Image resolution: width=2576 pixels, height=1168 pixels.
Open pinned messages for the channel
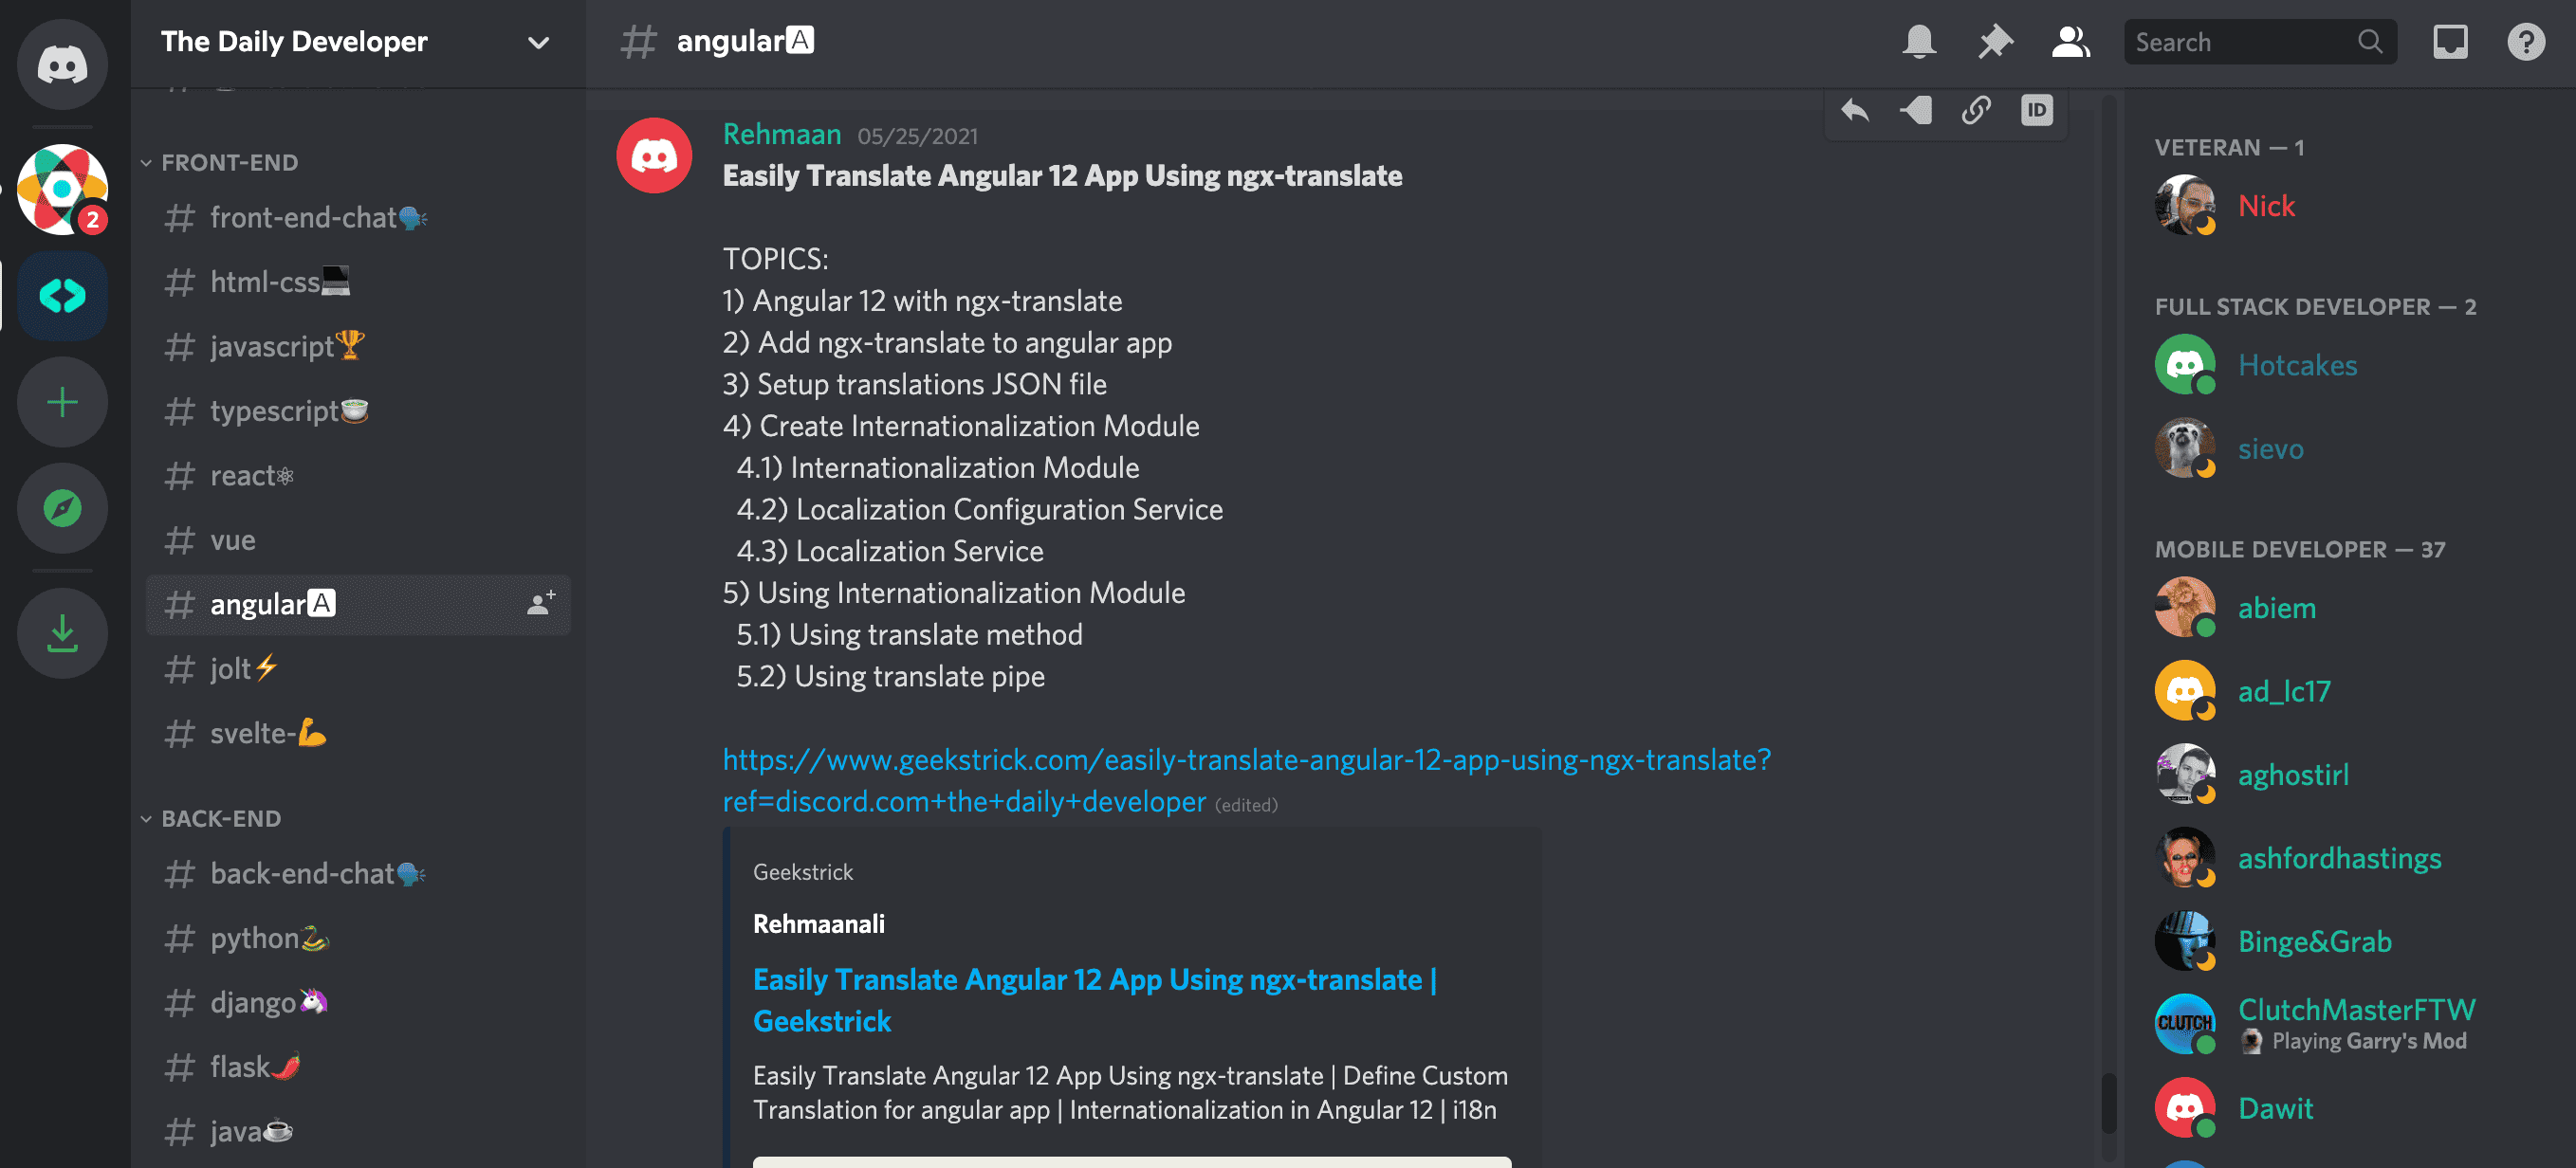tap(1994, 42)
